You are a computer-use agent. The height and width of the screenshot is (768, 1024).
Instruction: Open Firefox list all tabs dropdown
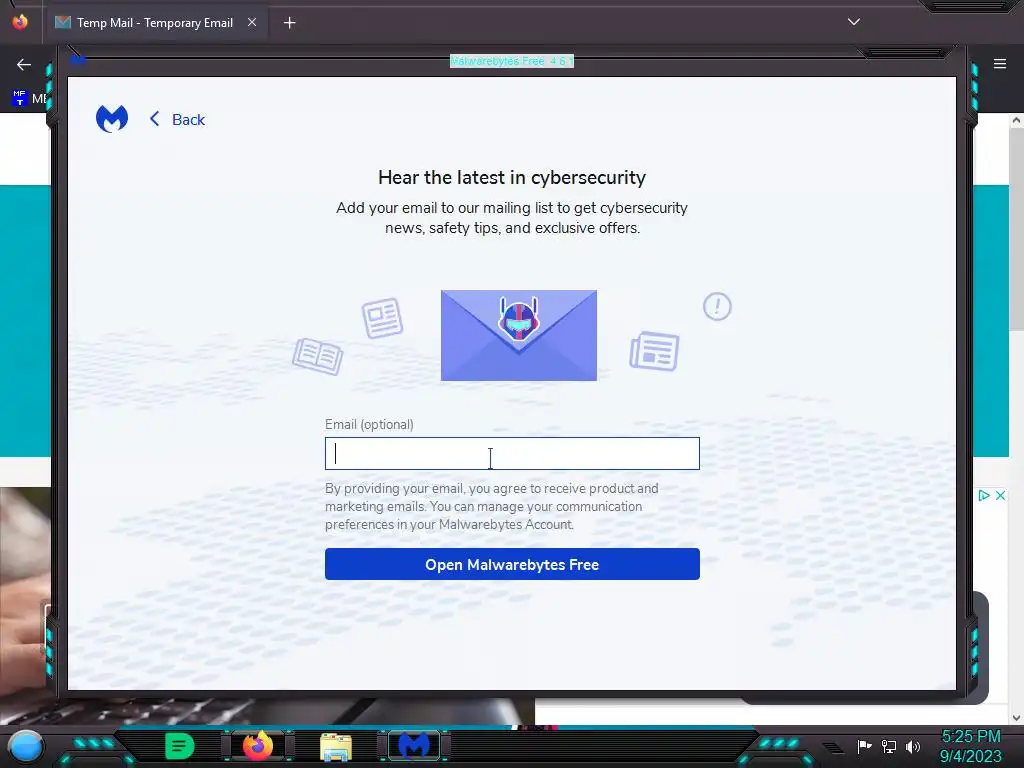pyautogui.click(x=854, y=22)
